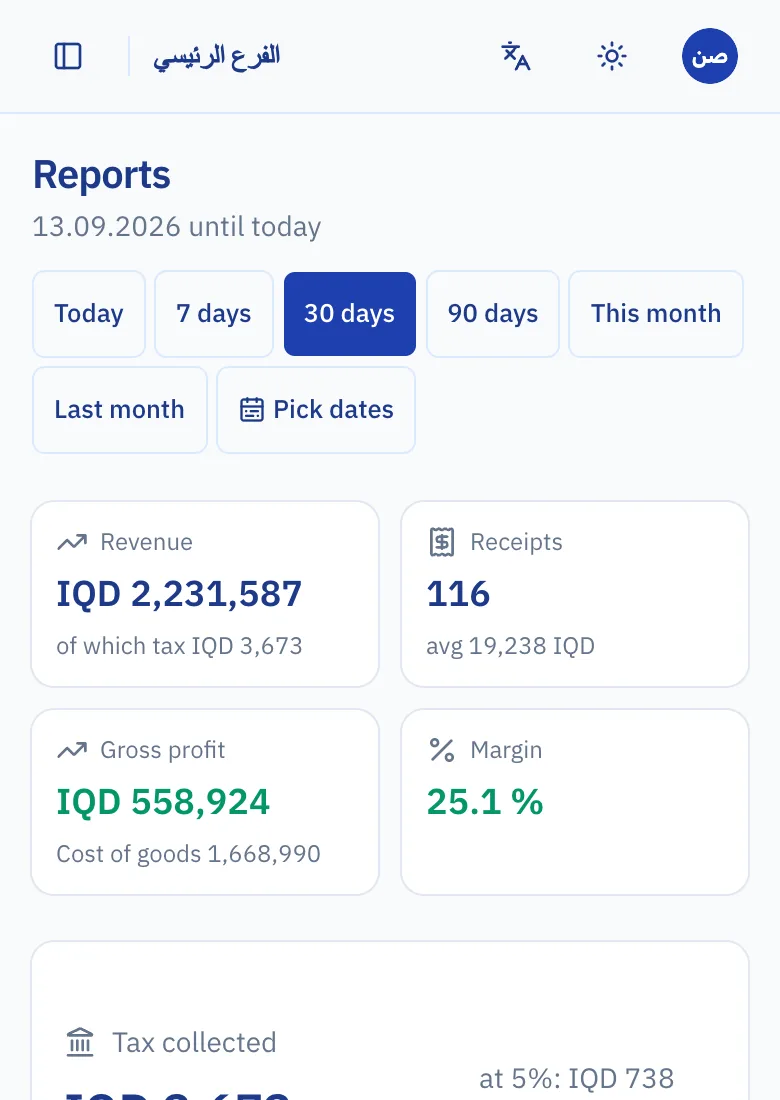Select the 30 days range

349,314
